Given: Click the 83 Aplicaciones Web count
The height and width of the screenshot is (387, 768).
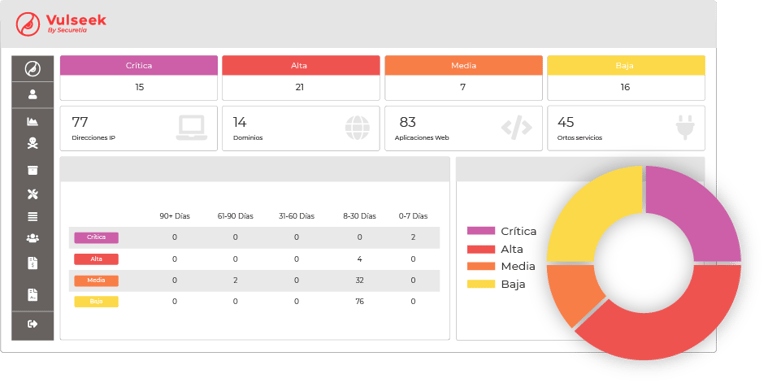Looking at the screenshot, I should pyautogui.click(x=408, y=122).
